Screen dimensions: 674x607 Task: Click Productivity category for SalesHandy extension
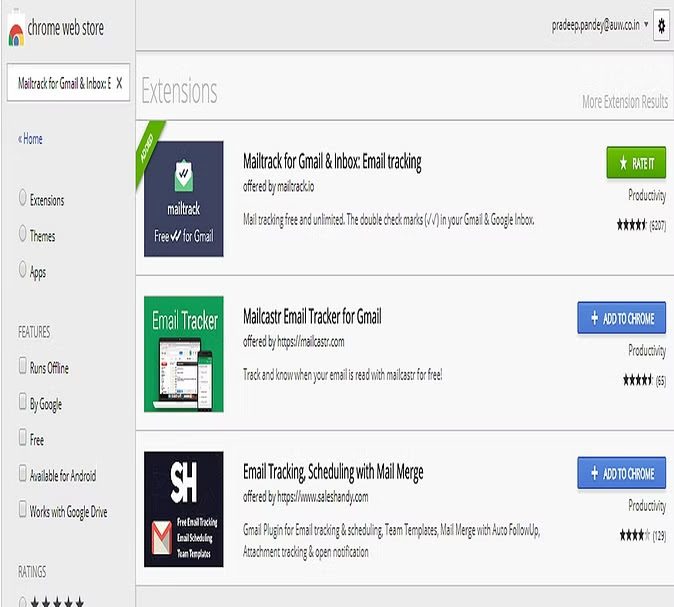tap(647, 506)
